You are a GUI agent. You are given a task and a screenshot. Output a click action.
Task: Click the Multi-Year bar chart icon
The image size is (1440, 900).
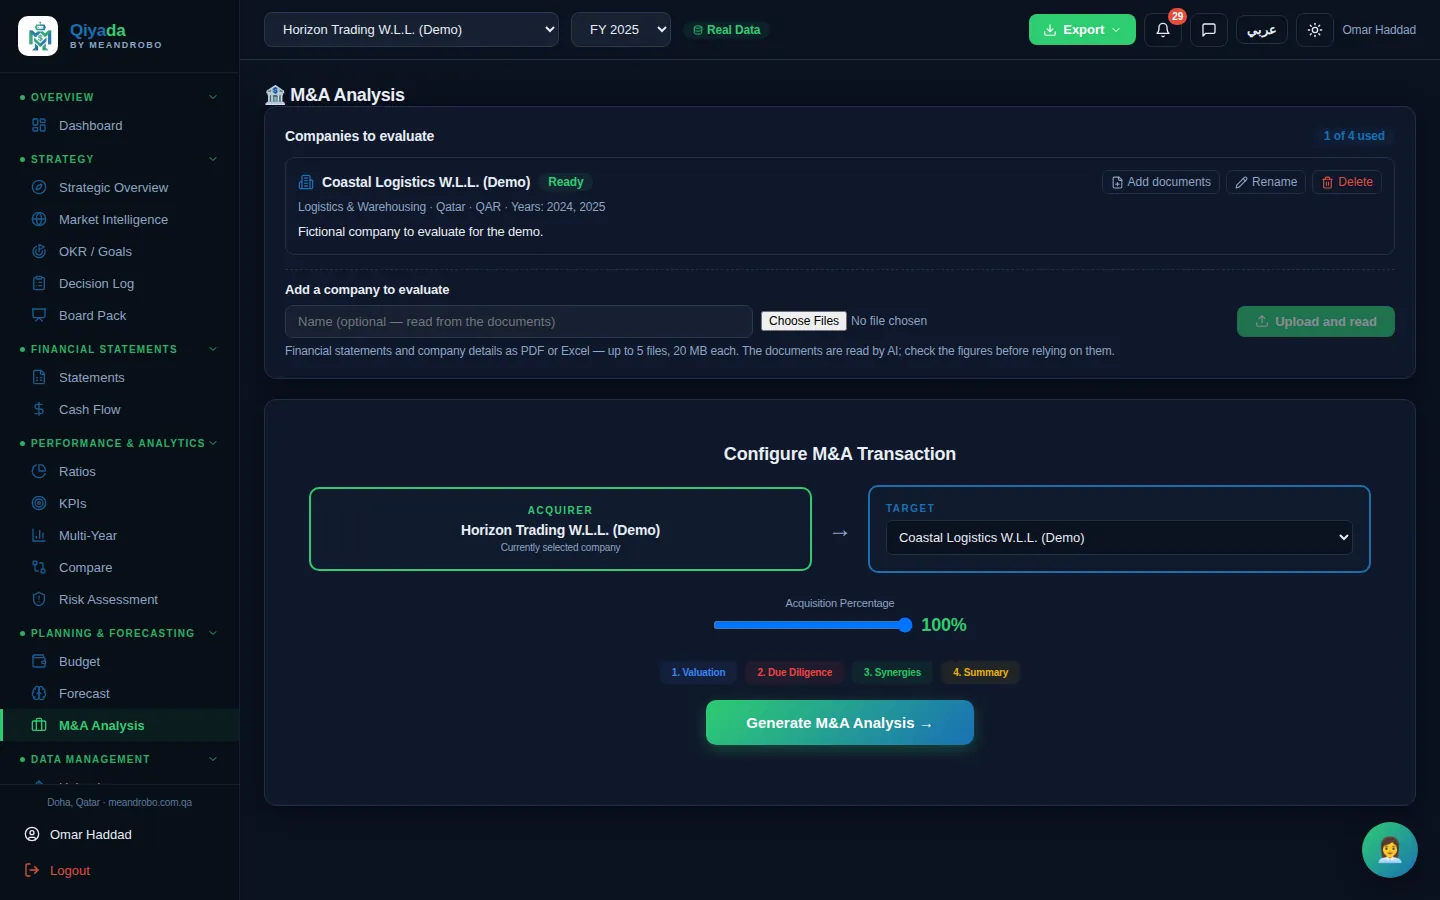[x=39, y=535]
